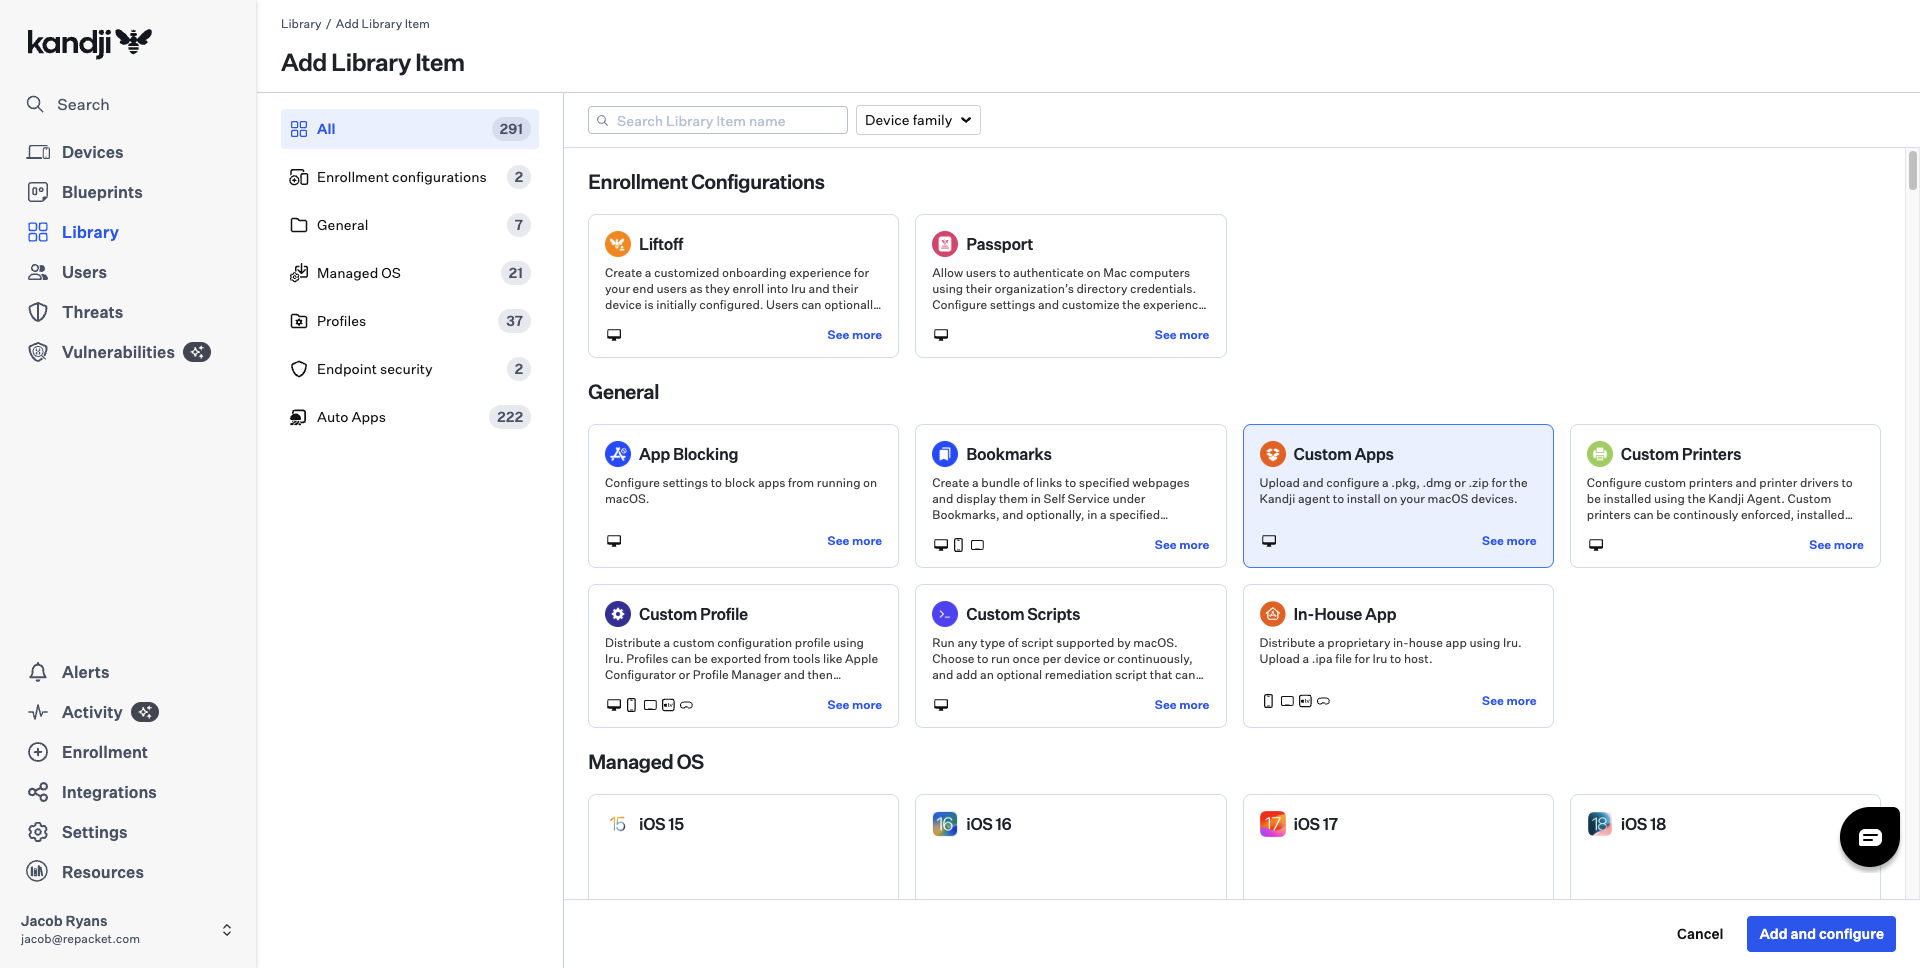Click the Custom Printers icon

[1600, 454]
